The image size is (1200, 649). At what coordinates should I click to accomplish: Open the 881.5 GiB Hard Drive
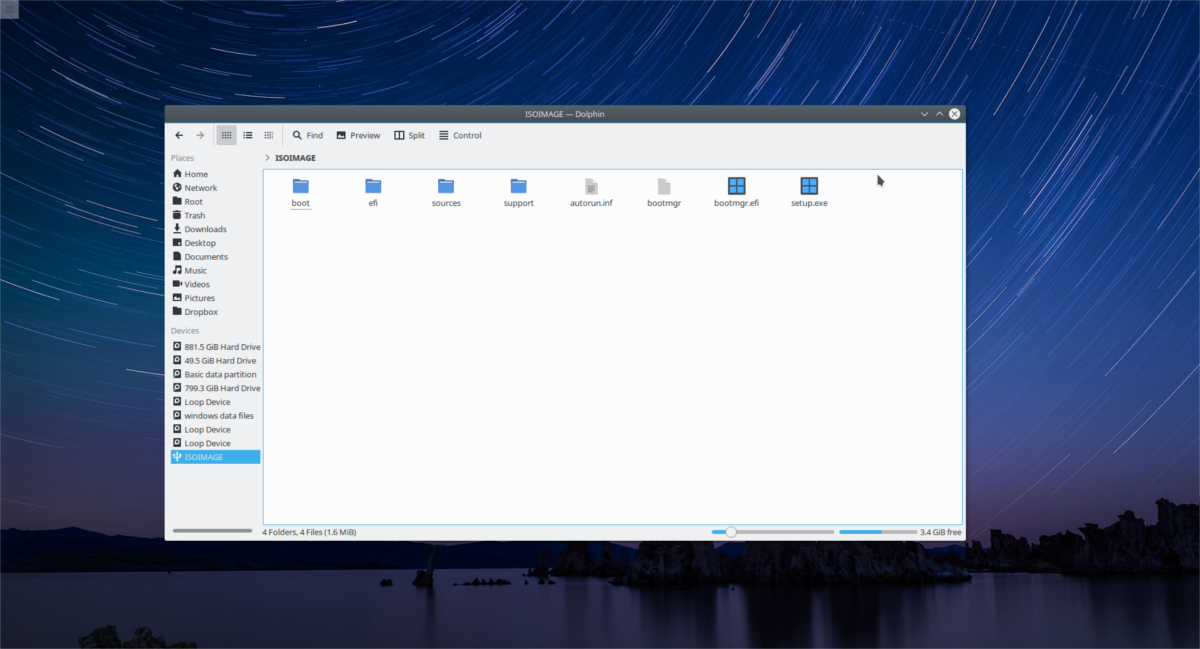[222, 347]
